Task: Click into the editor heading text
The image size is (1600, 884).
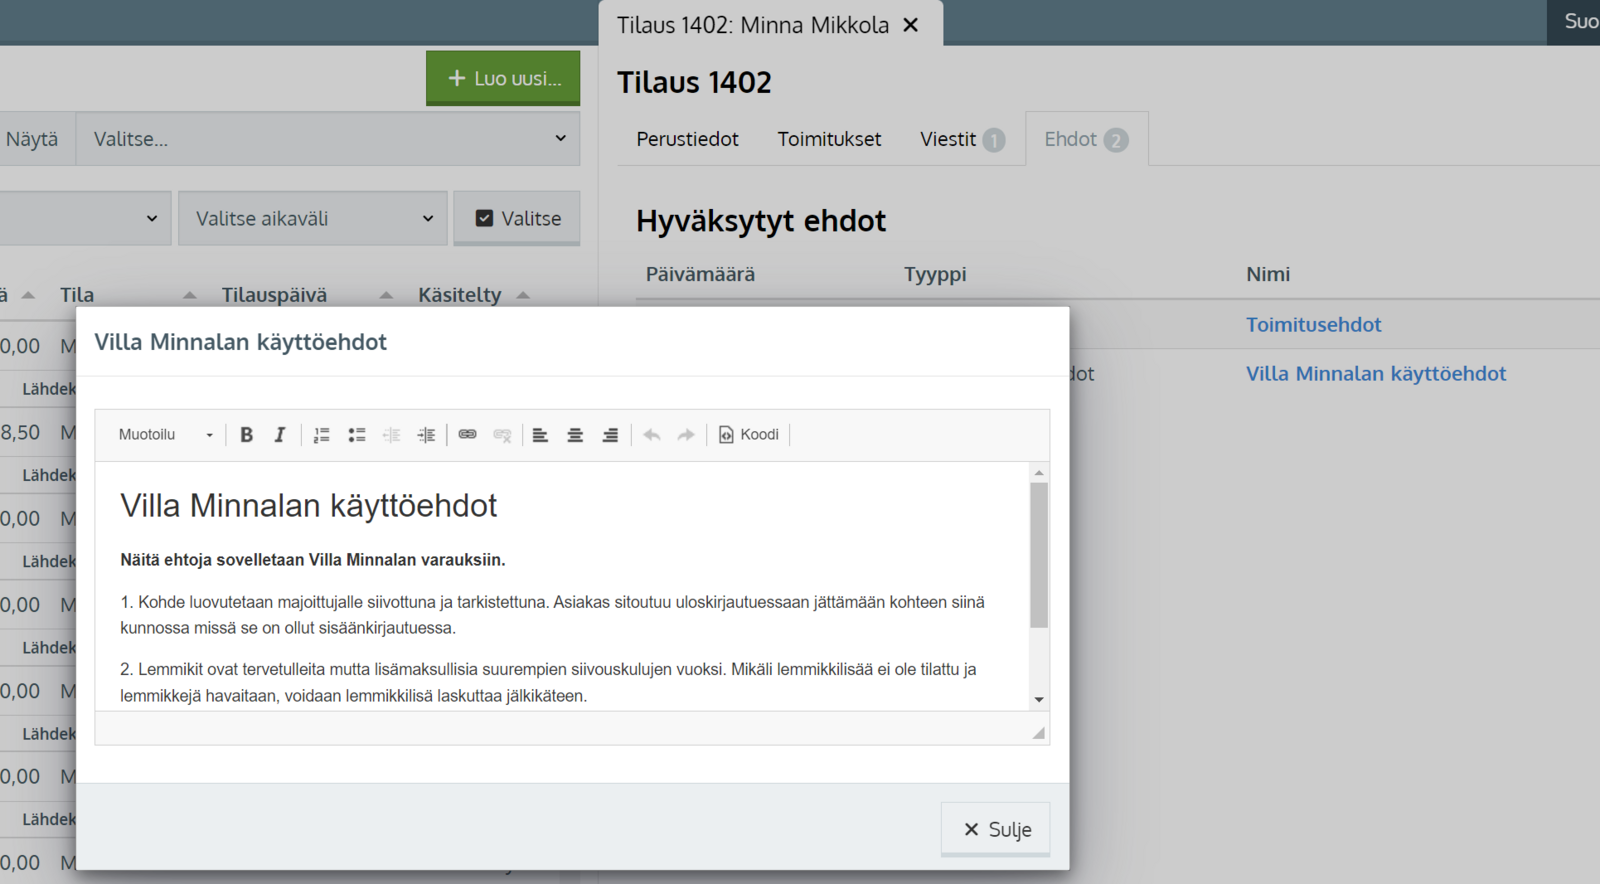Action: (308, 506)
